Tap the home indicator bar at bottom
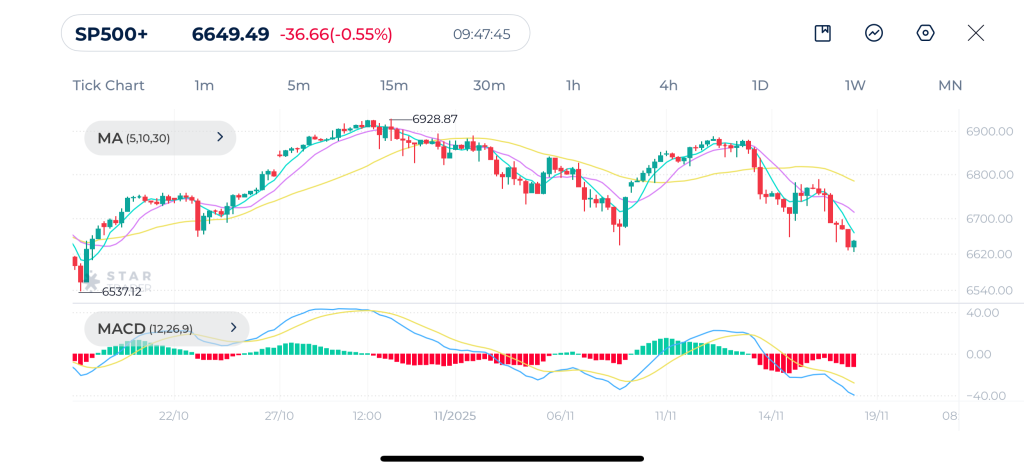Image resolution: width=1024 pixels, height=471 pixels. click(x=512, y=459)
